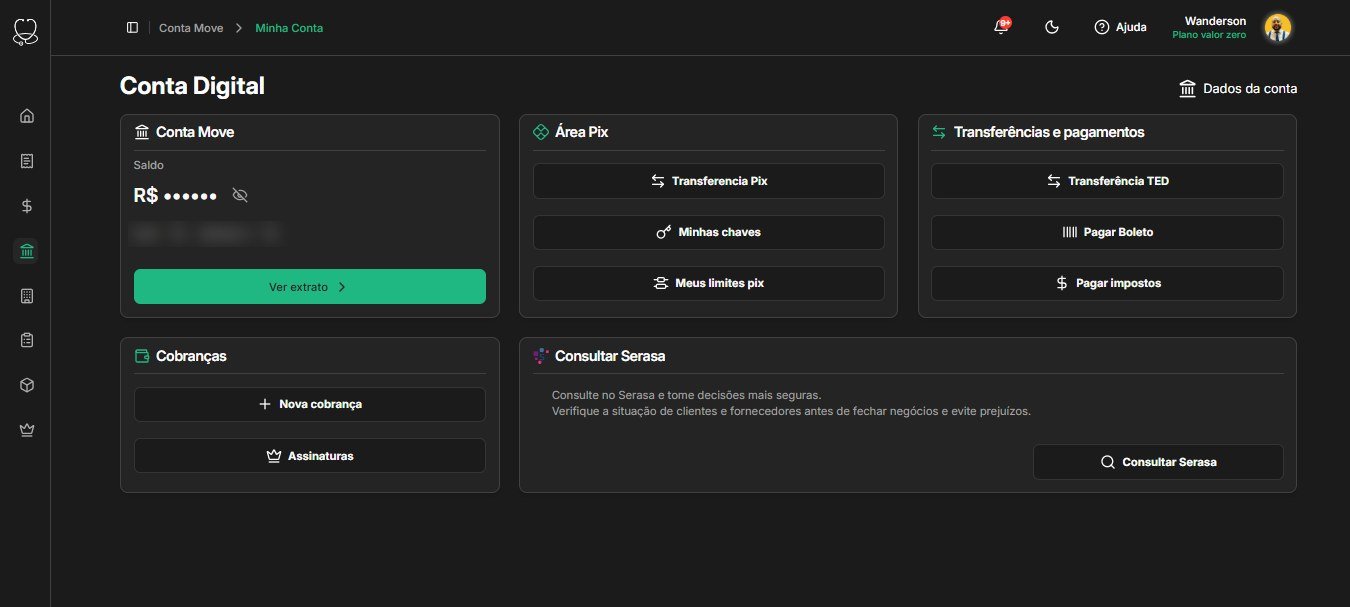Click the Pagar Boleto button
This screenshot has height=607, width=1350.
[1107, 232]
